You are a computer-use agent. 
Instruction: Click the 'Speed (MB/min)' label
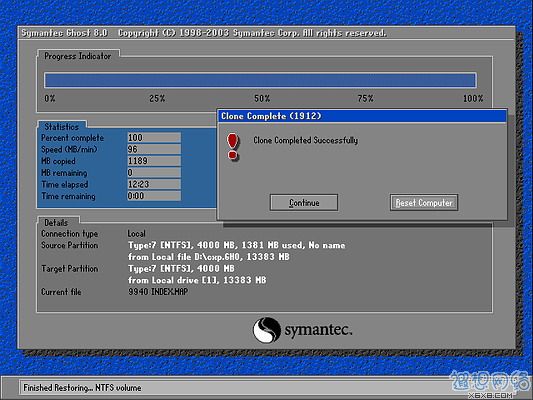click(69, 150)
